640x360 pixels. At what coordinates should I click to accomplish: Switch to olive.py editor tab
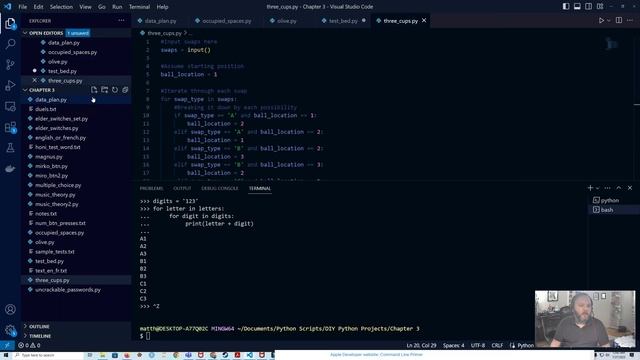[x=287, y=21]
